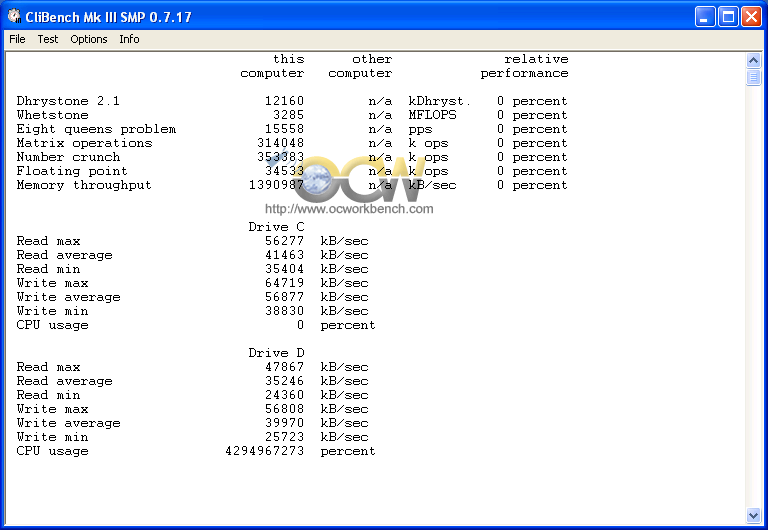Click the Drive C Read average value 41463

click(x=284, y=255)
